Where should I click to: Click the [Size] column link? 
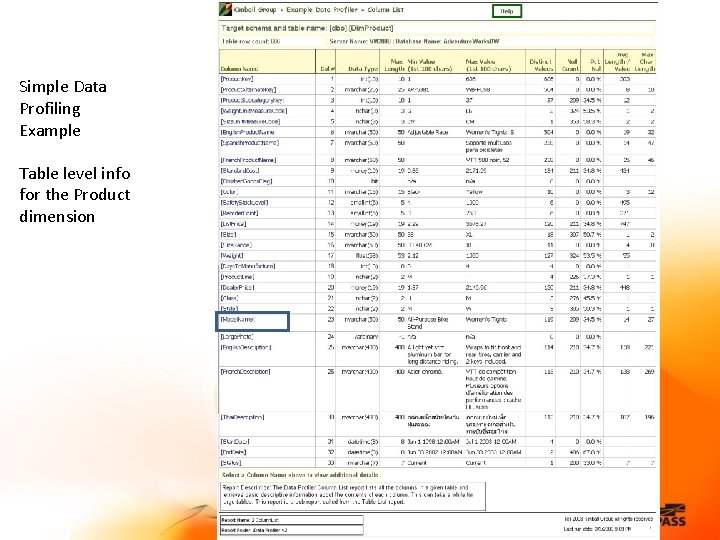[228, 235]
